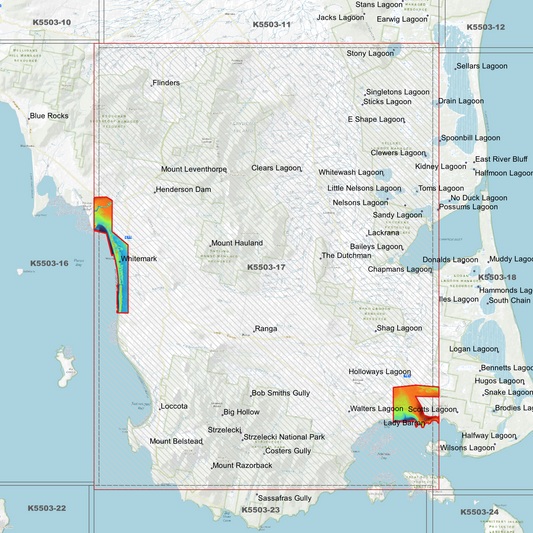This screenshot has width=533, height=533.
Task: Choose the K5503-10 tile label
Action: (52, 22)
